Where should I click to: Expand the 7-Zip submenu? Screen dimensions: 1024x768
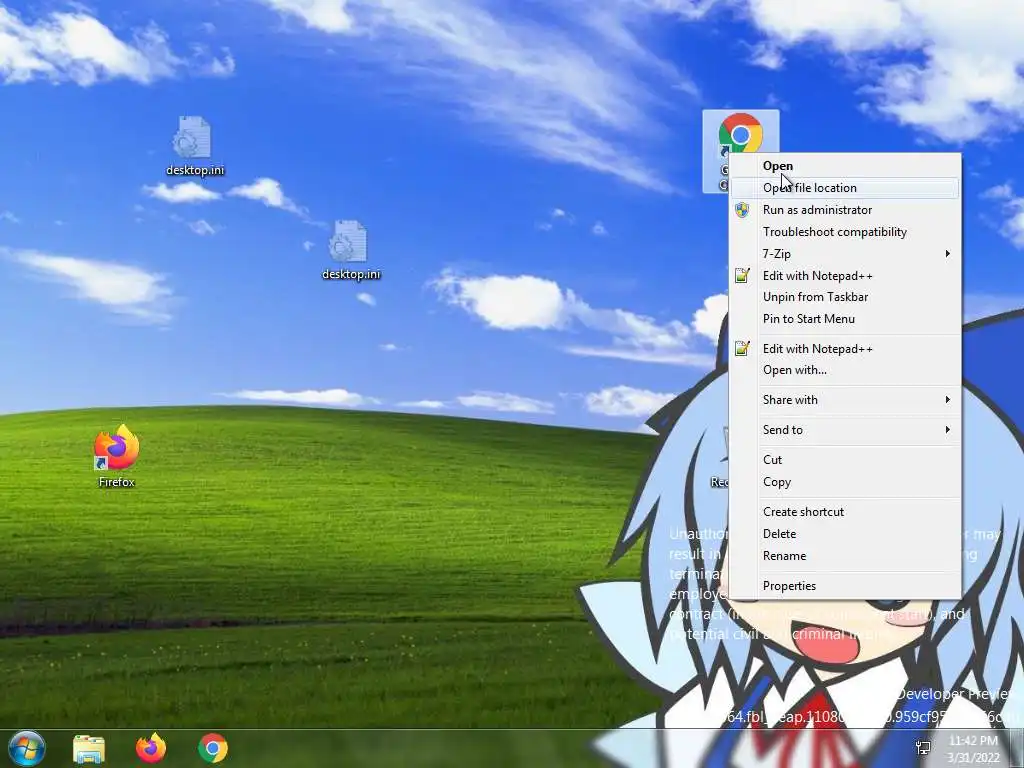[x=844, y=253]
